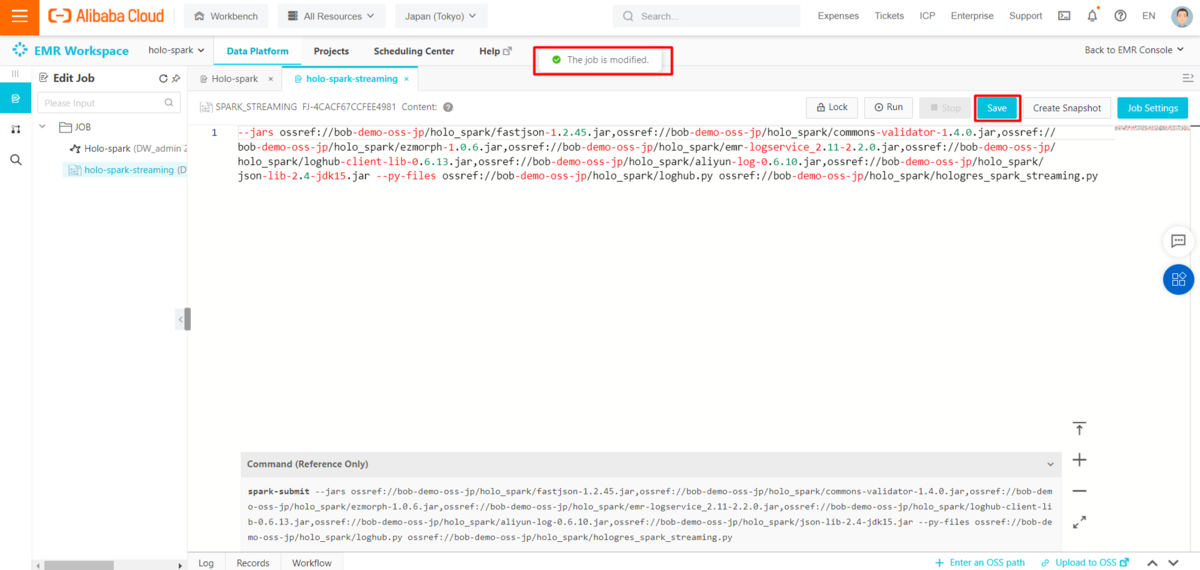
Task: Collapse the Command (Reference Only) section
Action: click(x=1049, y=464)
